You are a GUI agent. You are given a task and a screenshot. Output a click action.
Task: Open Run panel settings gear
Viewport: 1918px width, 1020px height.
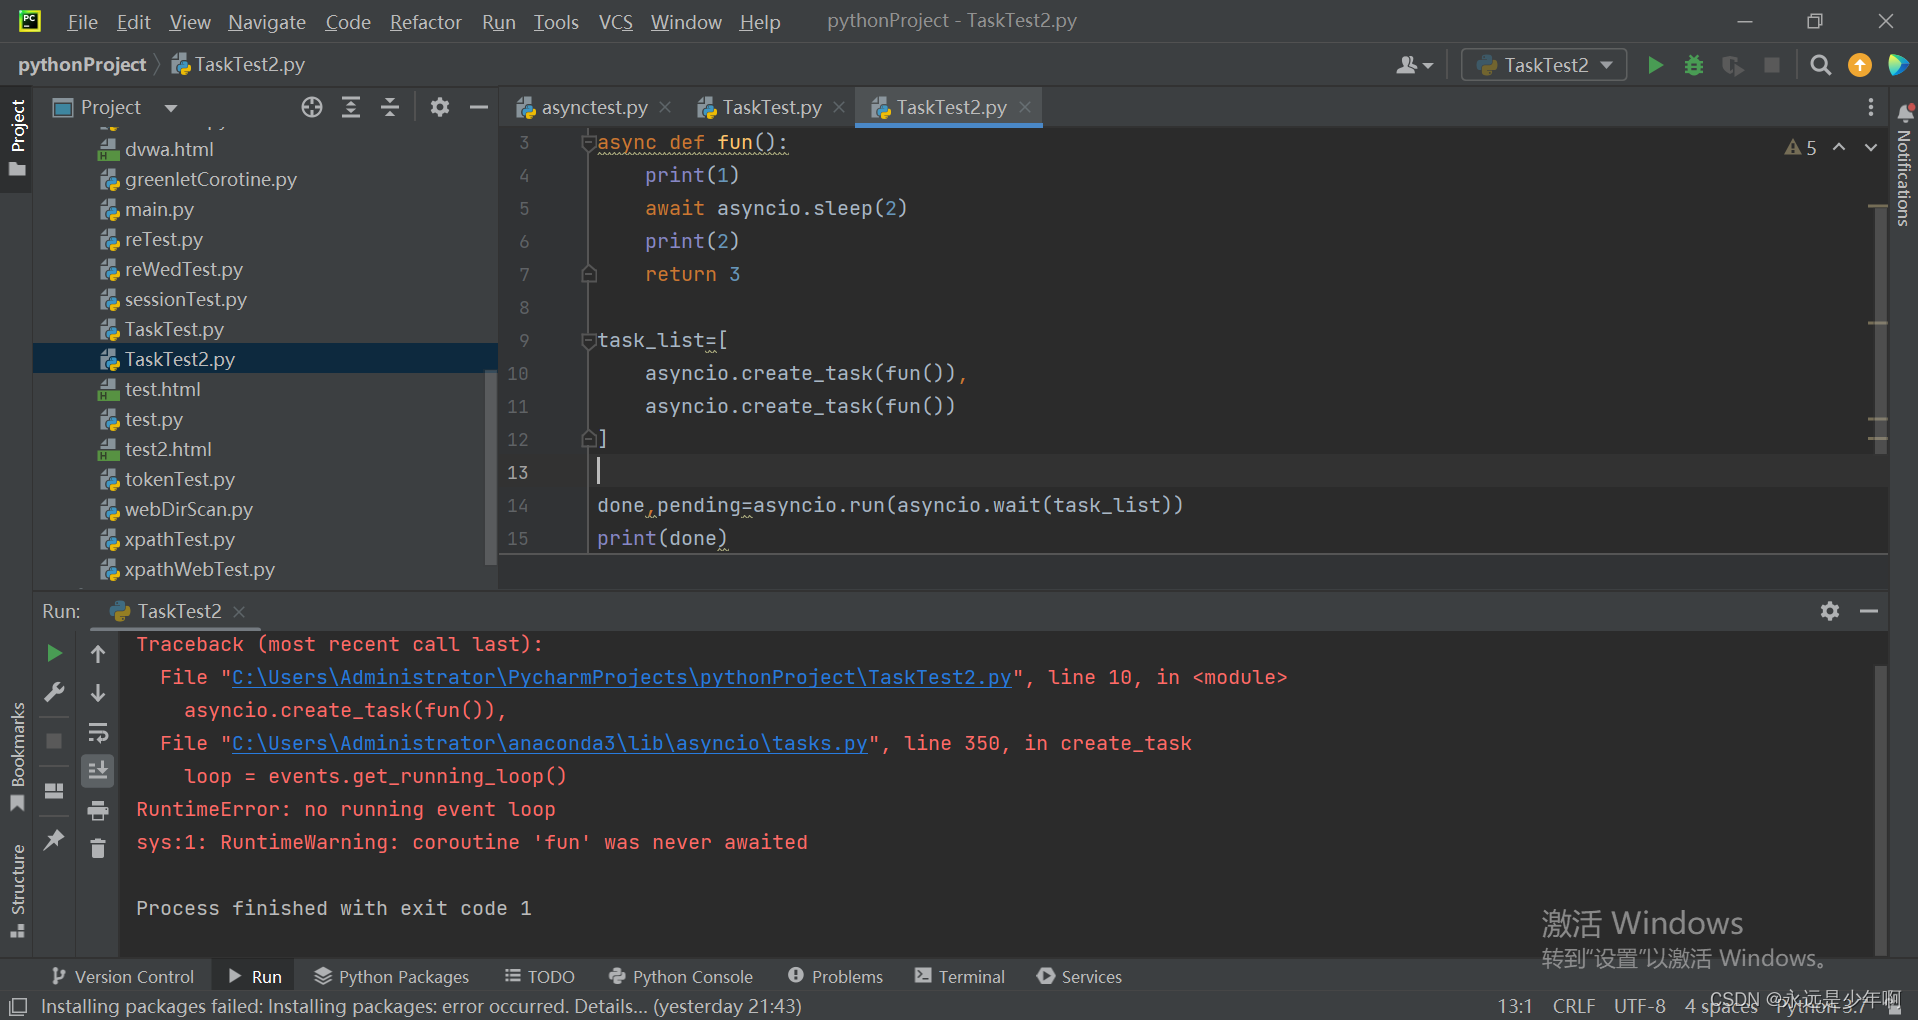1830,611
